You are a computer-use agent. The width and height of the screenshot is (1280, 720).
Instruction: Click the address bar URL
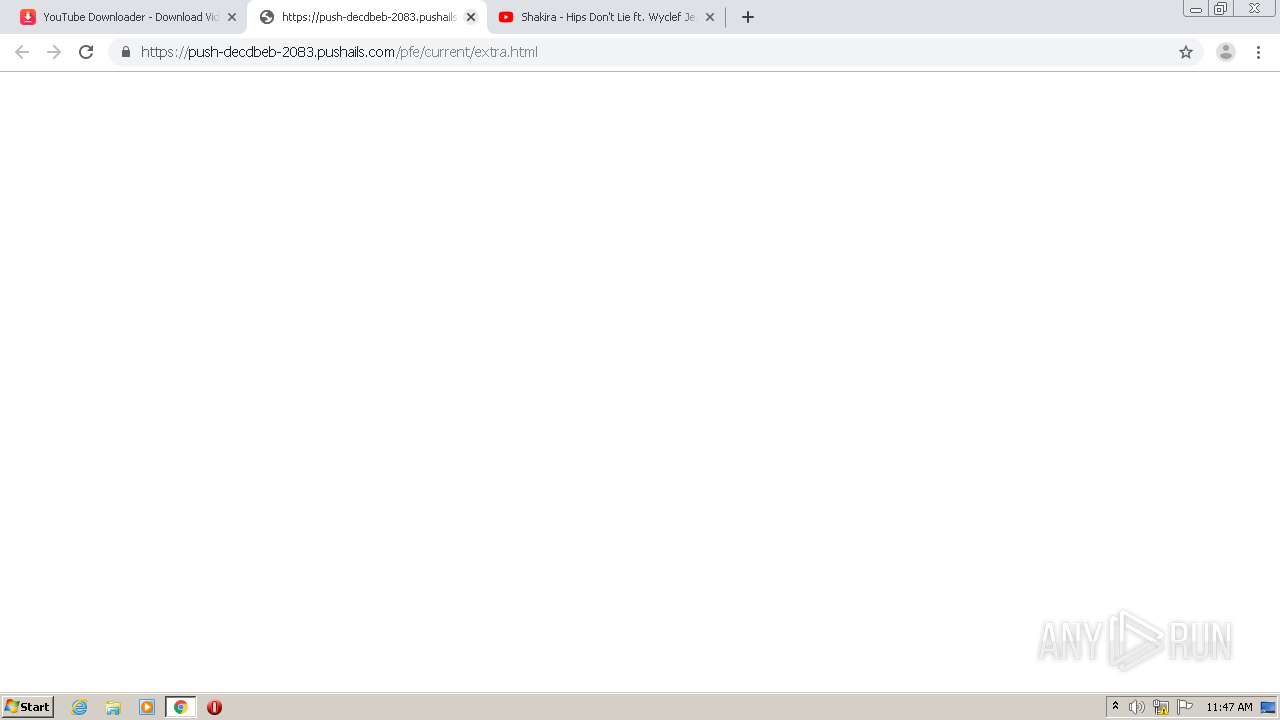(339, 52)
